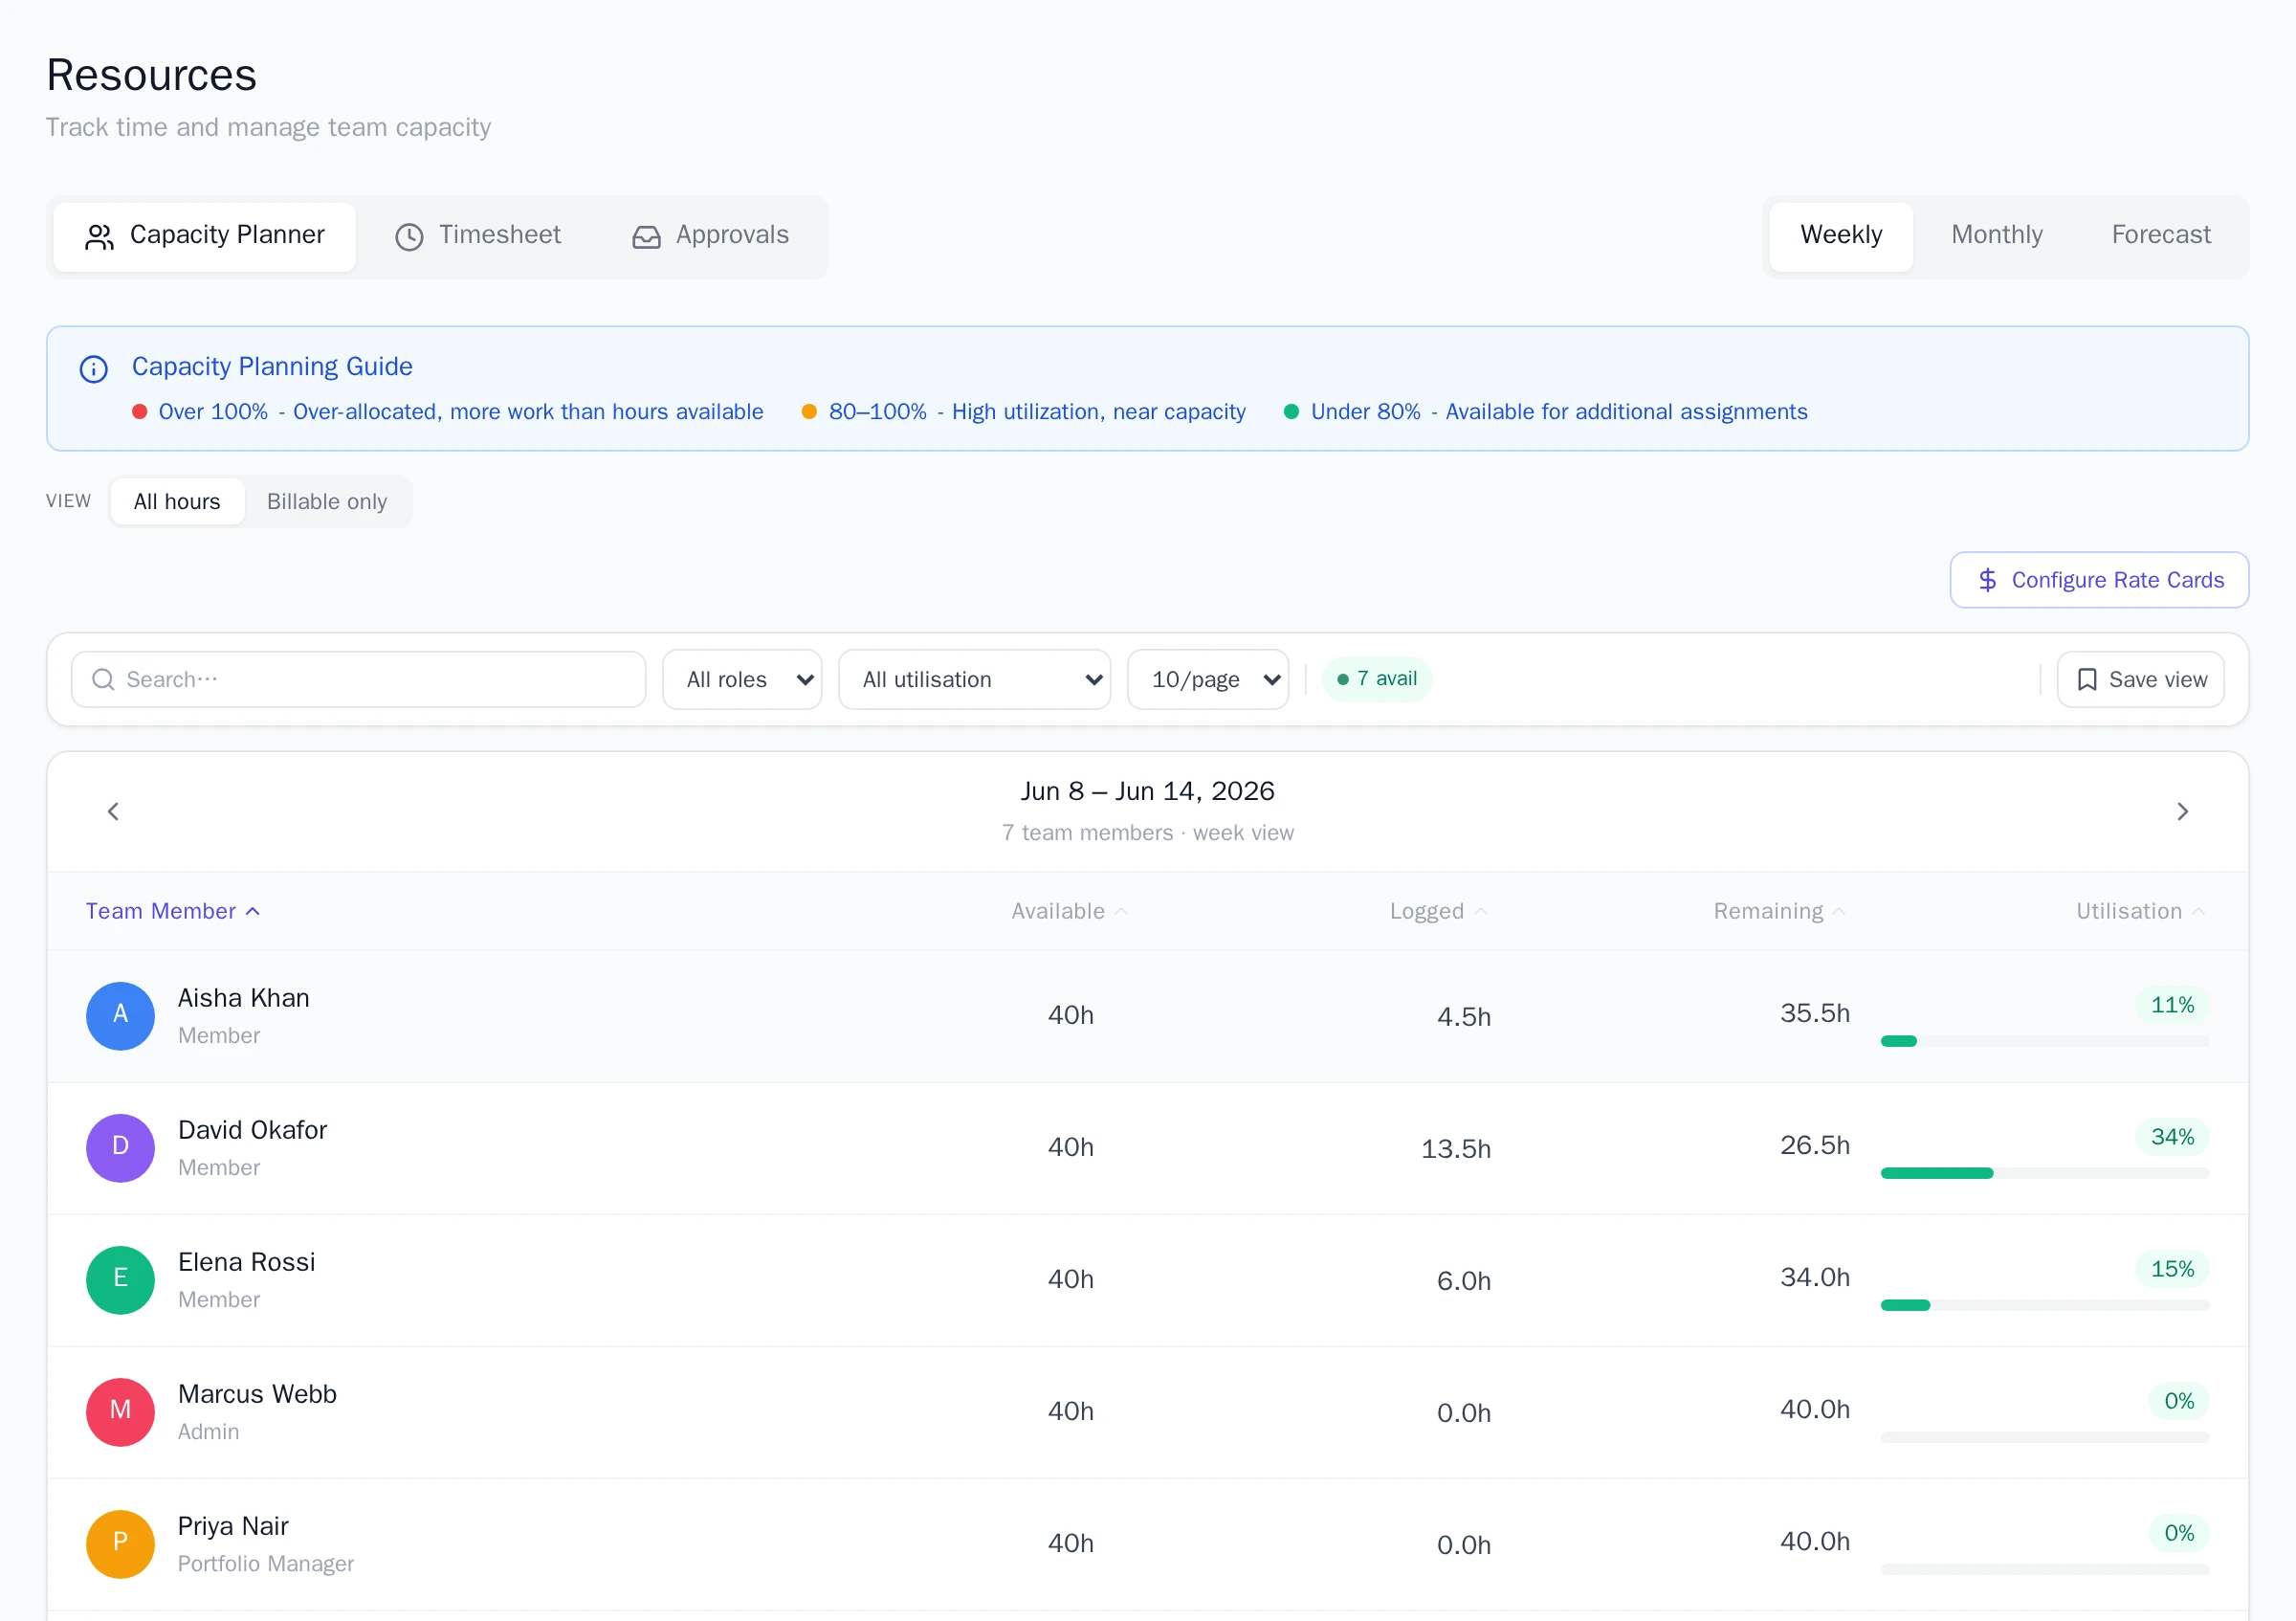Click the Jun 8 – Jun 14, 2026 date range
Screen dimensions: 2296x1621
[1147, 791]
